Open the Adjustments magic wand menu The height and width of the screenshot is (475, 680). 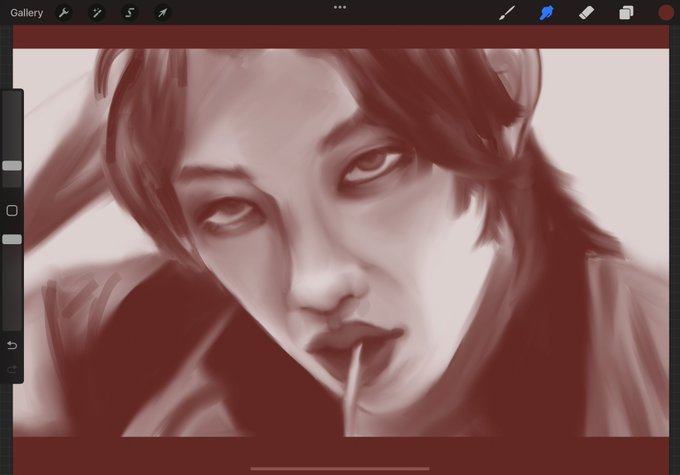(96, 13)
